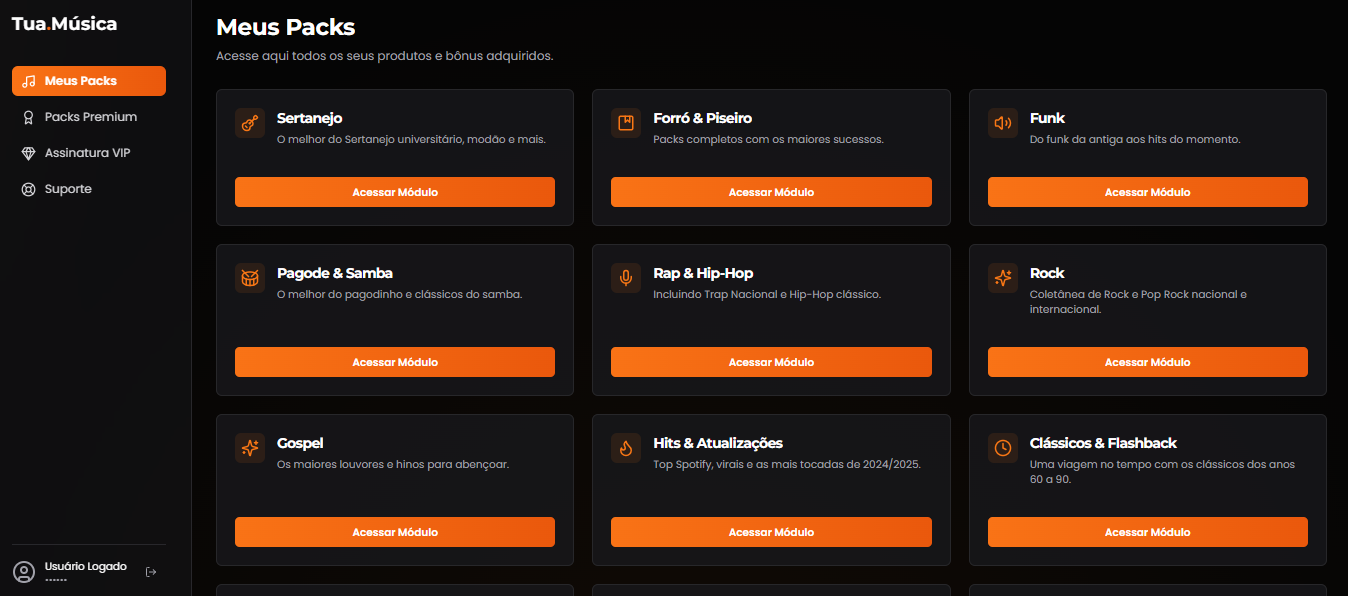The height and width of the screenshot is (596, 1348).
Task: Open the Packs Premium section
Action: pos(88,116)
